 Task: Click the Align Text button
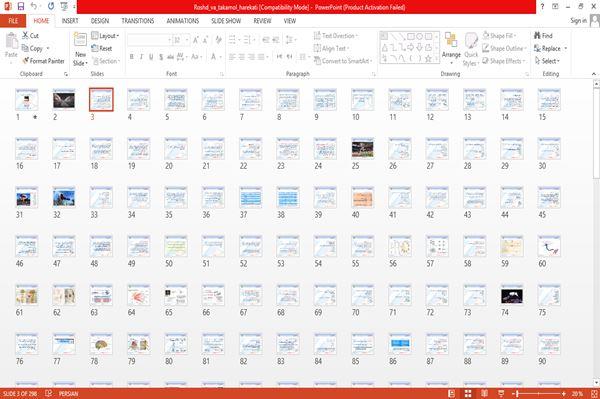point(331,48)
